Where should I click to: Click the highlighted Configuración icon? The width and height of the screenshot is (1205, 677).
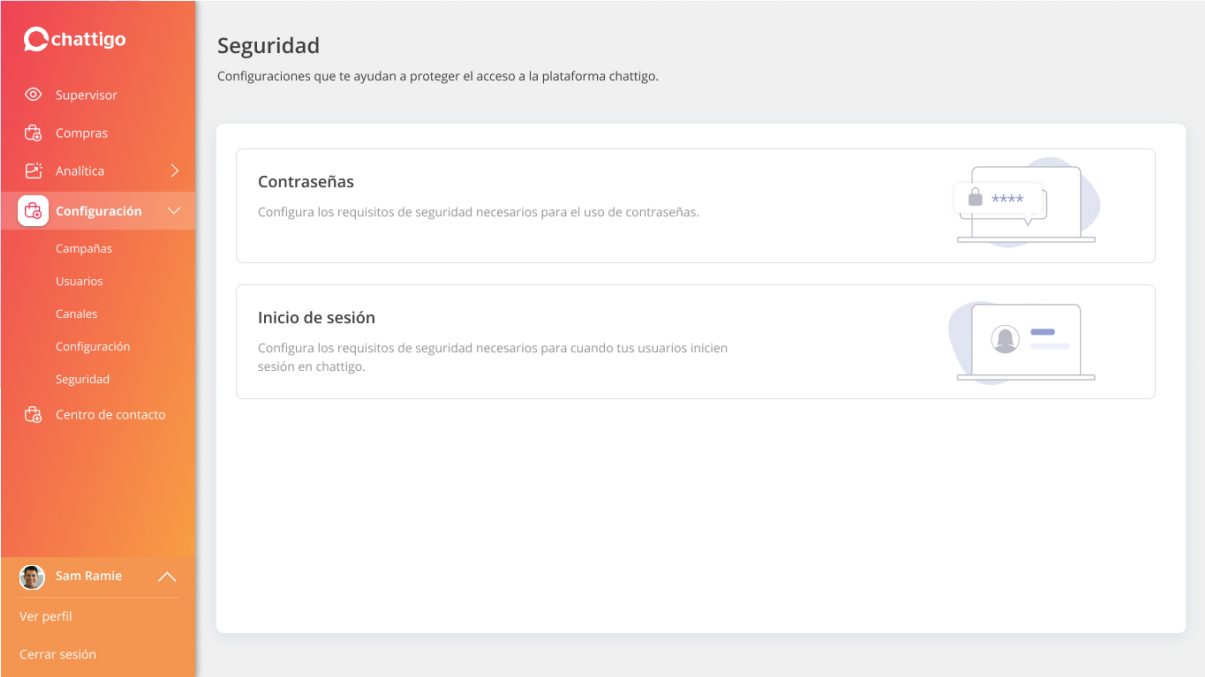point(33,211)
